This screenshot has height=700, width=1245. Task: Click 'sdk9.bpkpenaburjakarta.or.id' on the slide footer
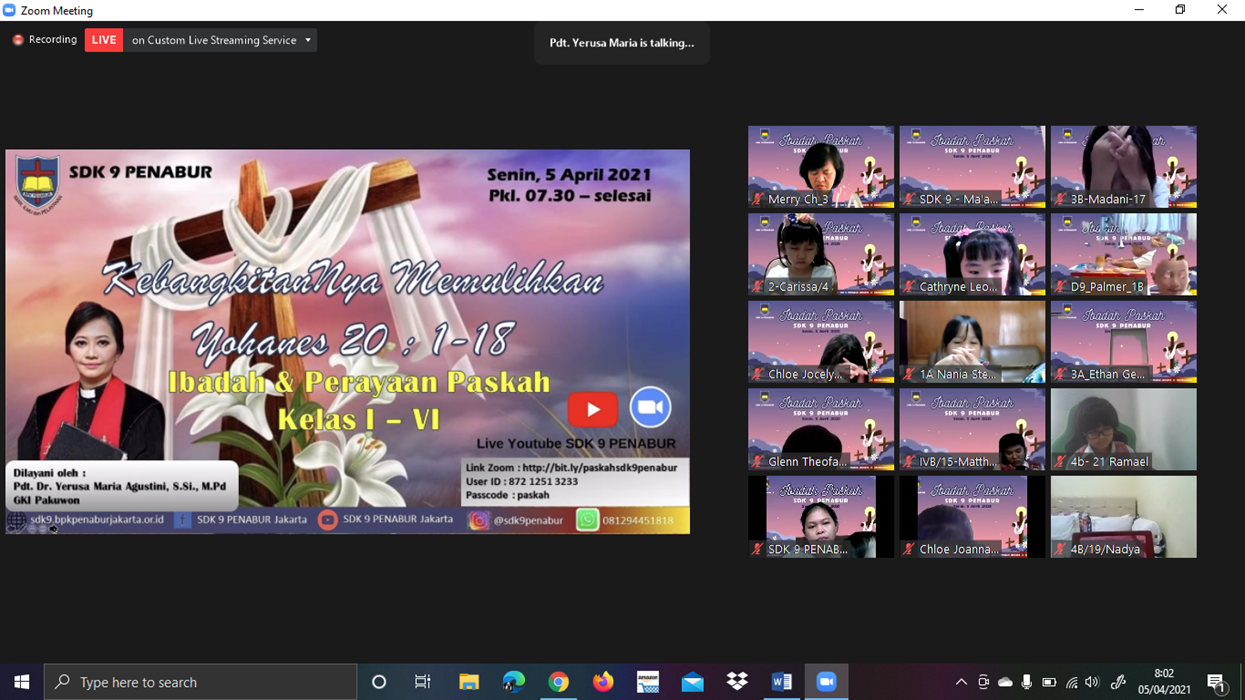tap(97, 520)
